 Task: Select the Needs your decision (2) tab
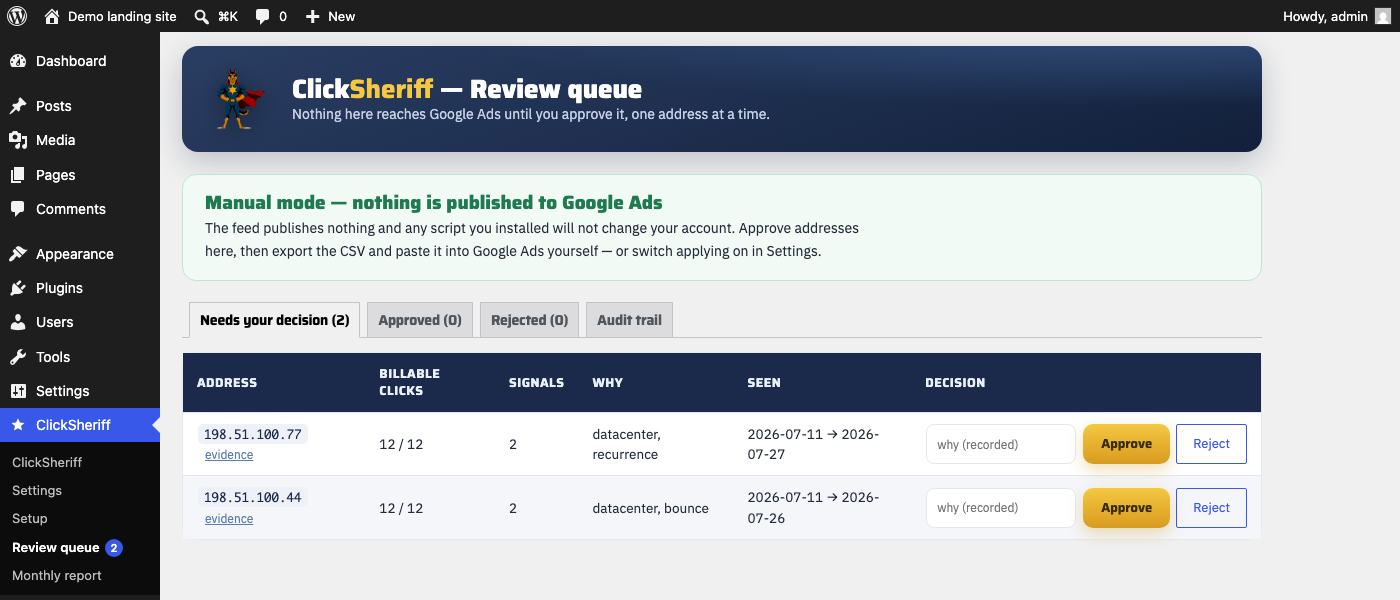click(274, 320)
